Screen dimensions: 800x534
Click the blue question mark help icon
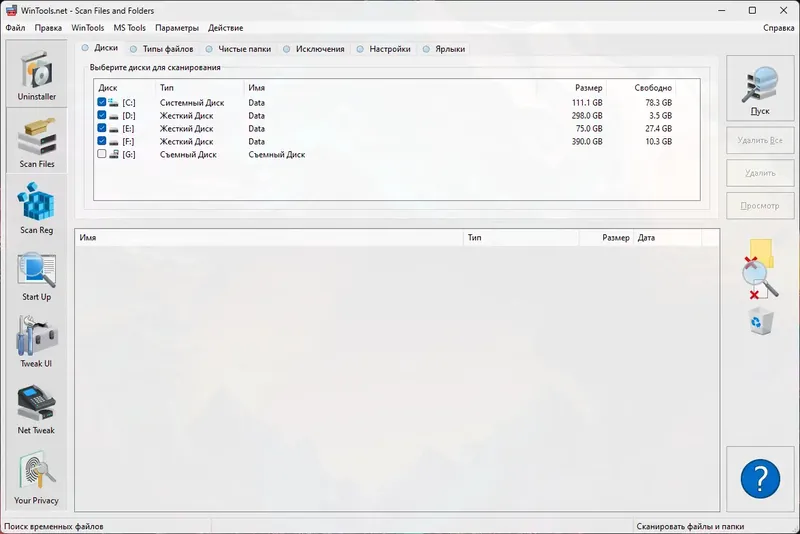click(x=760, y=479)
